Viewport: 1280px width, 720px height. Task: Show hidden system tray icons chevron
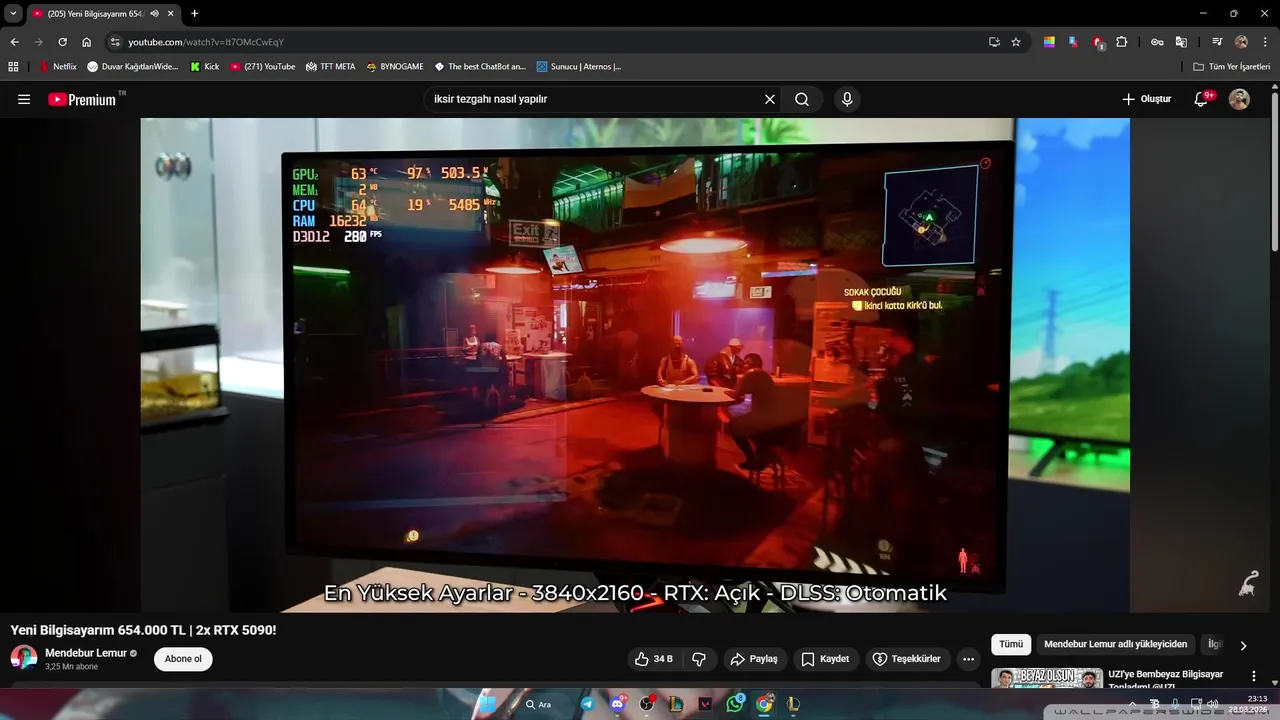pyautogui.click(x=1132, y=704)
